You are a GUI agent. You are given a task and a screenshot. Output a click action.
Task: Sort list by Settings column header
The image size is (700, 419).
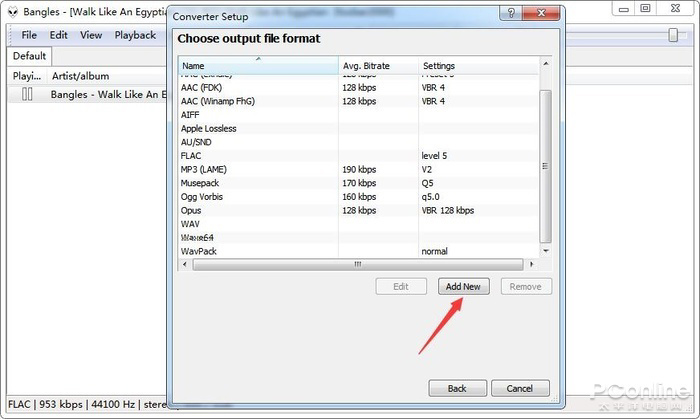(479, 66)
